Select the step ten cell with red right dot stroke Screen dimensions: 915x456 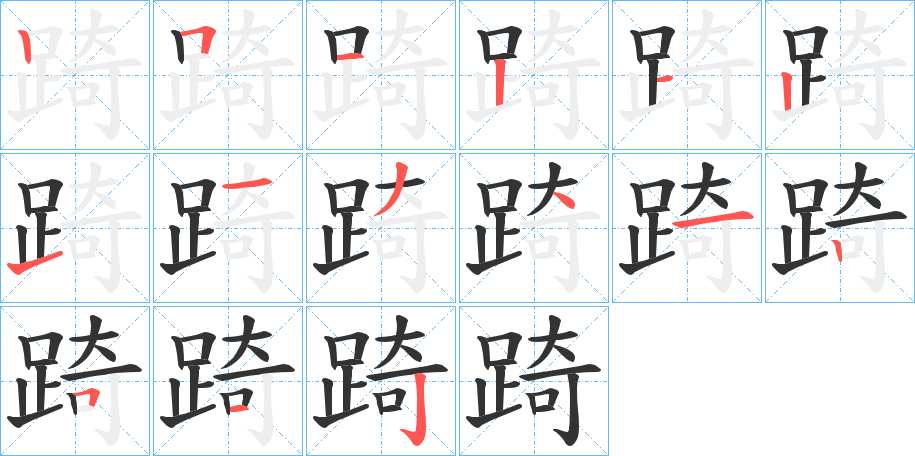tap(533, 228)
